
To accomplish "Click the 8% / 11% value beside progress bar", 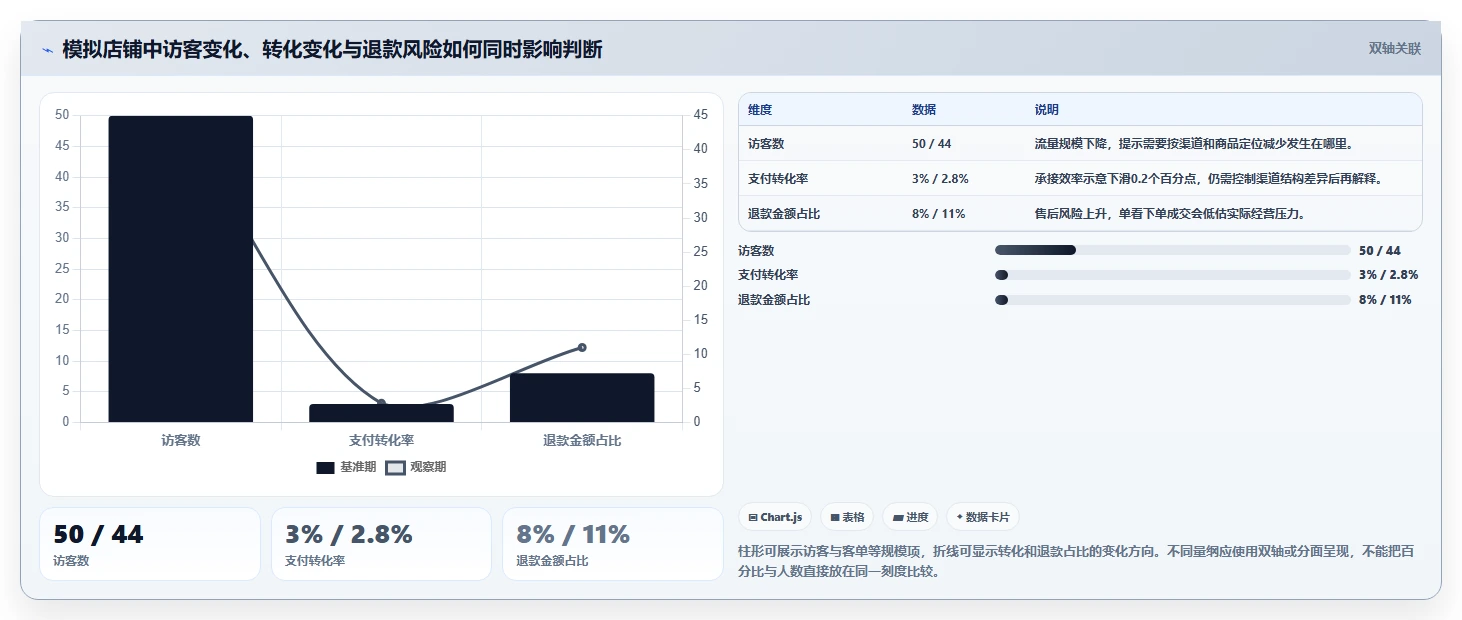I will point(1385,300).
